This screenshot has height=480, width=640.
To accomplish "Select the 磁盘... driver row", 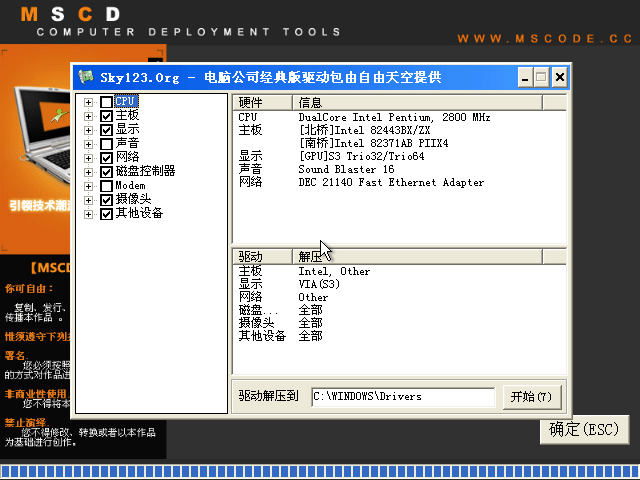I will coord(399,310).
